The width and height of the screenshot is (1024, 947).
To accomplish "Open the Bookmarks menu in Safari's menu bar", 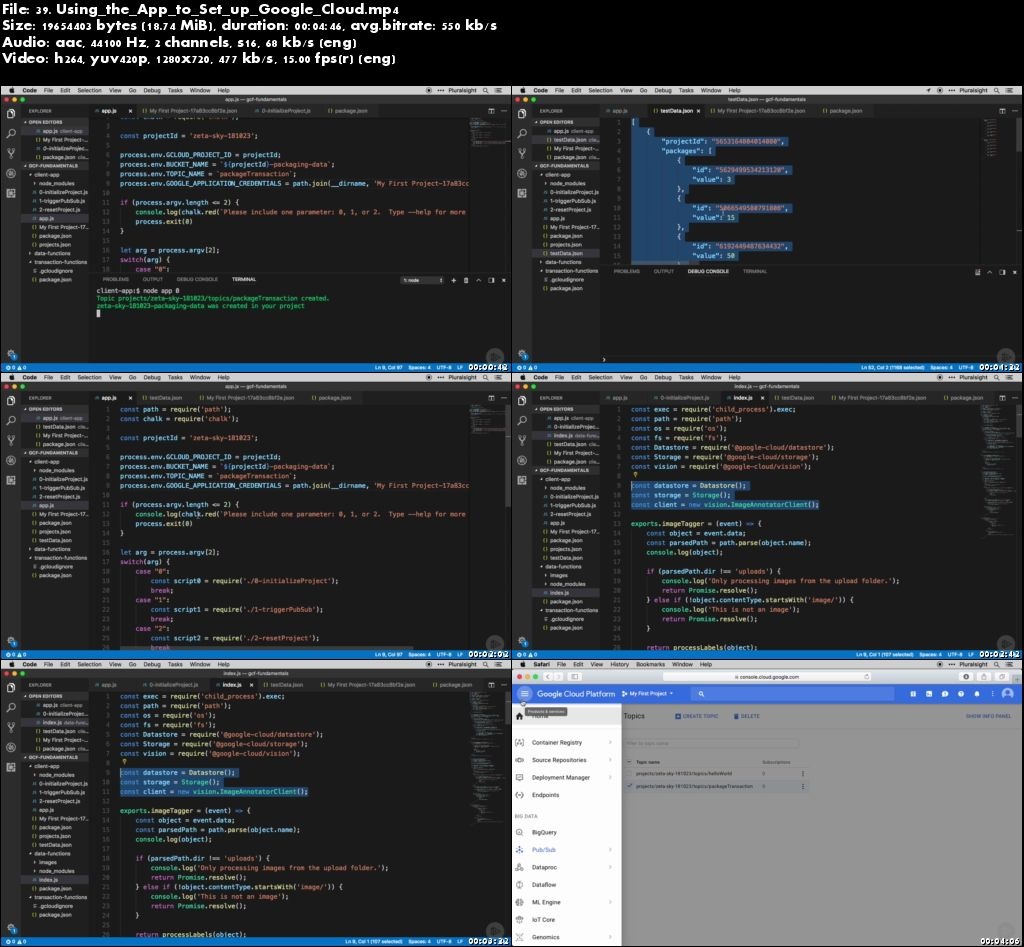I will click(650, 665).
